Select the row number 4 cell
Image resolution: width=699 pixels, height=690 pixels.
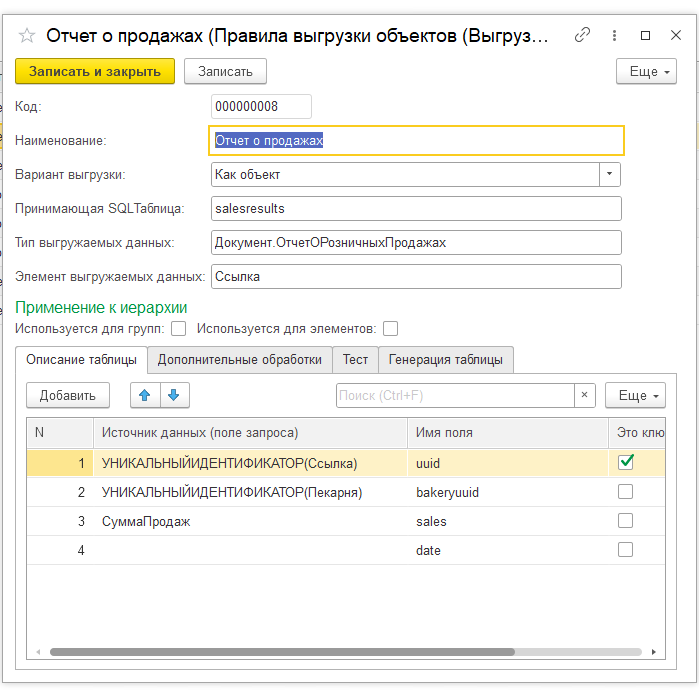(60, 550)
